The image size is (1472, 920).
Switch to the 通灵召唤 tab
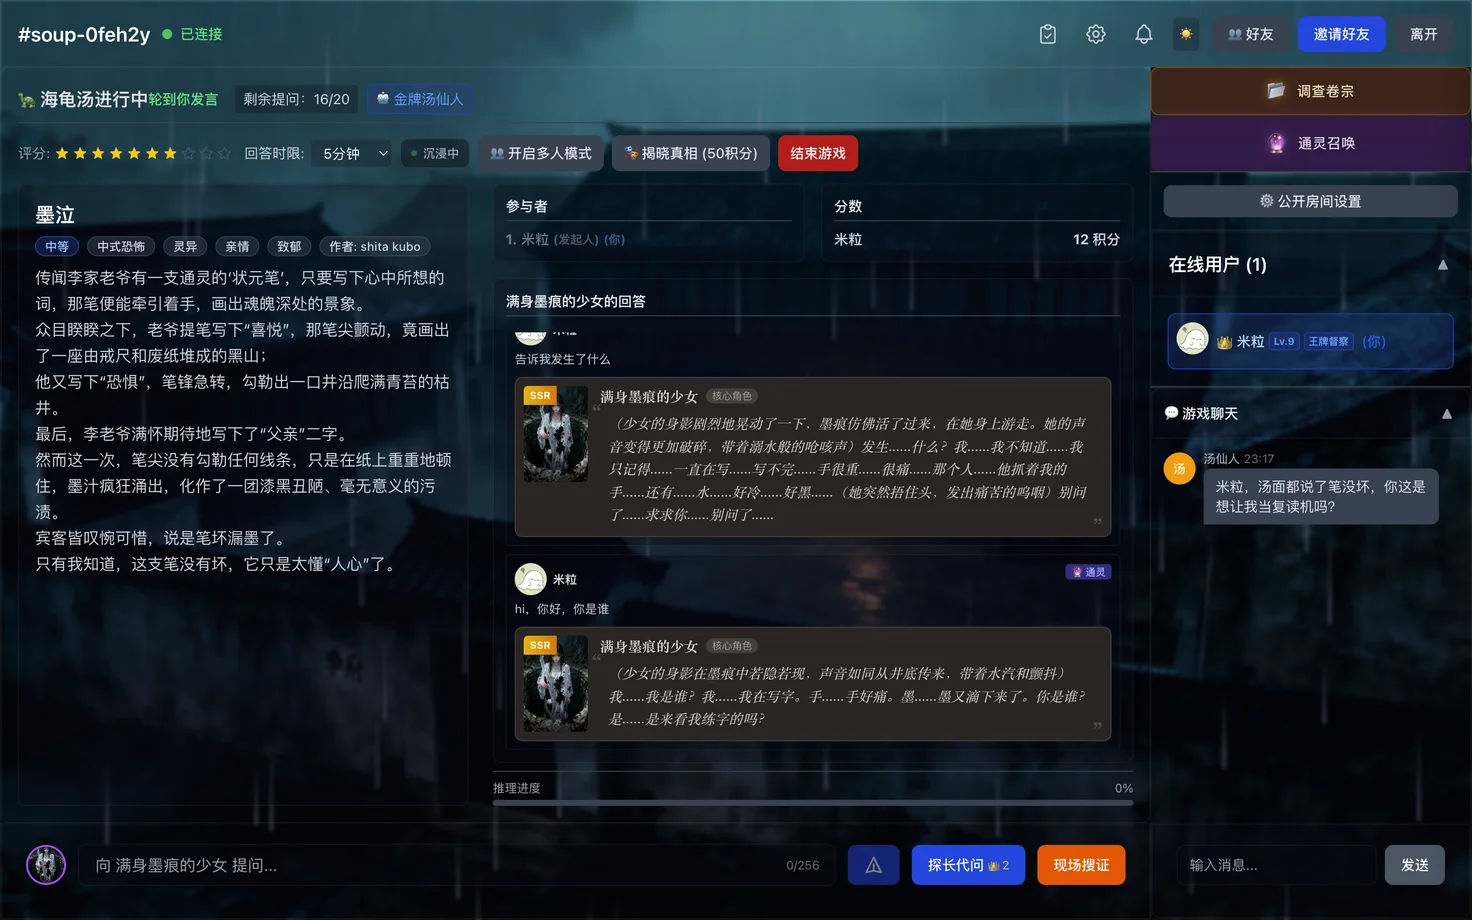[1310, 143]
